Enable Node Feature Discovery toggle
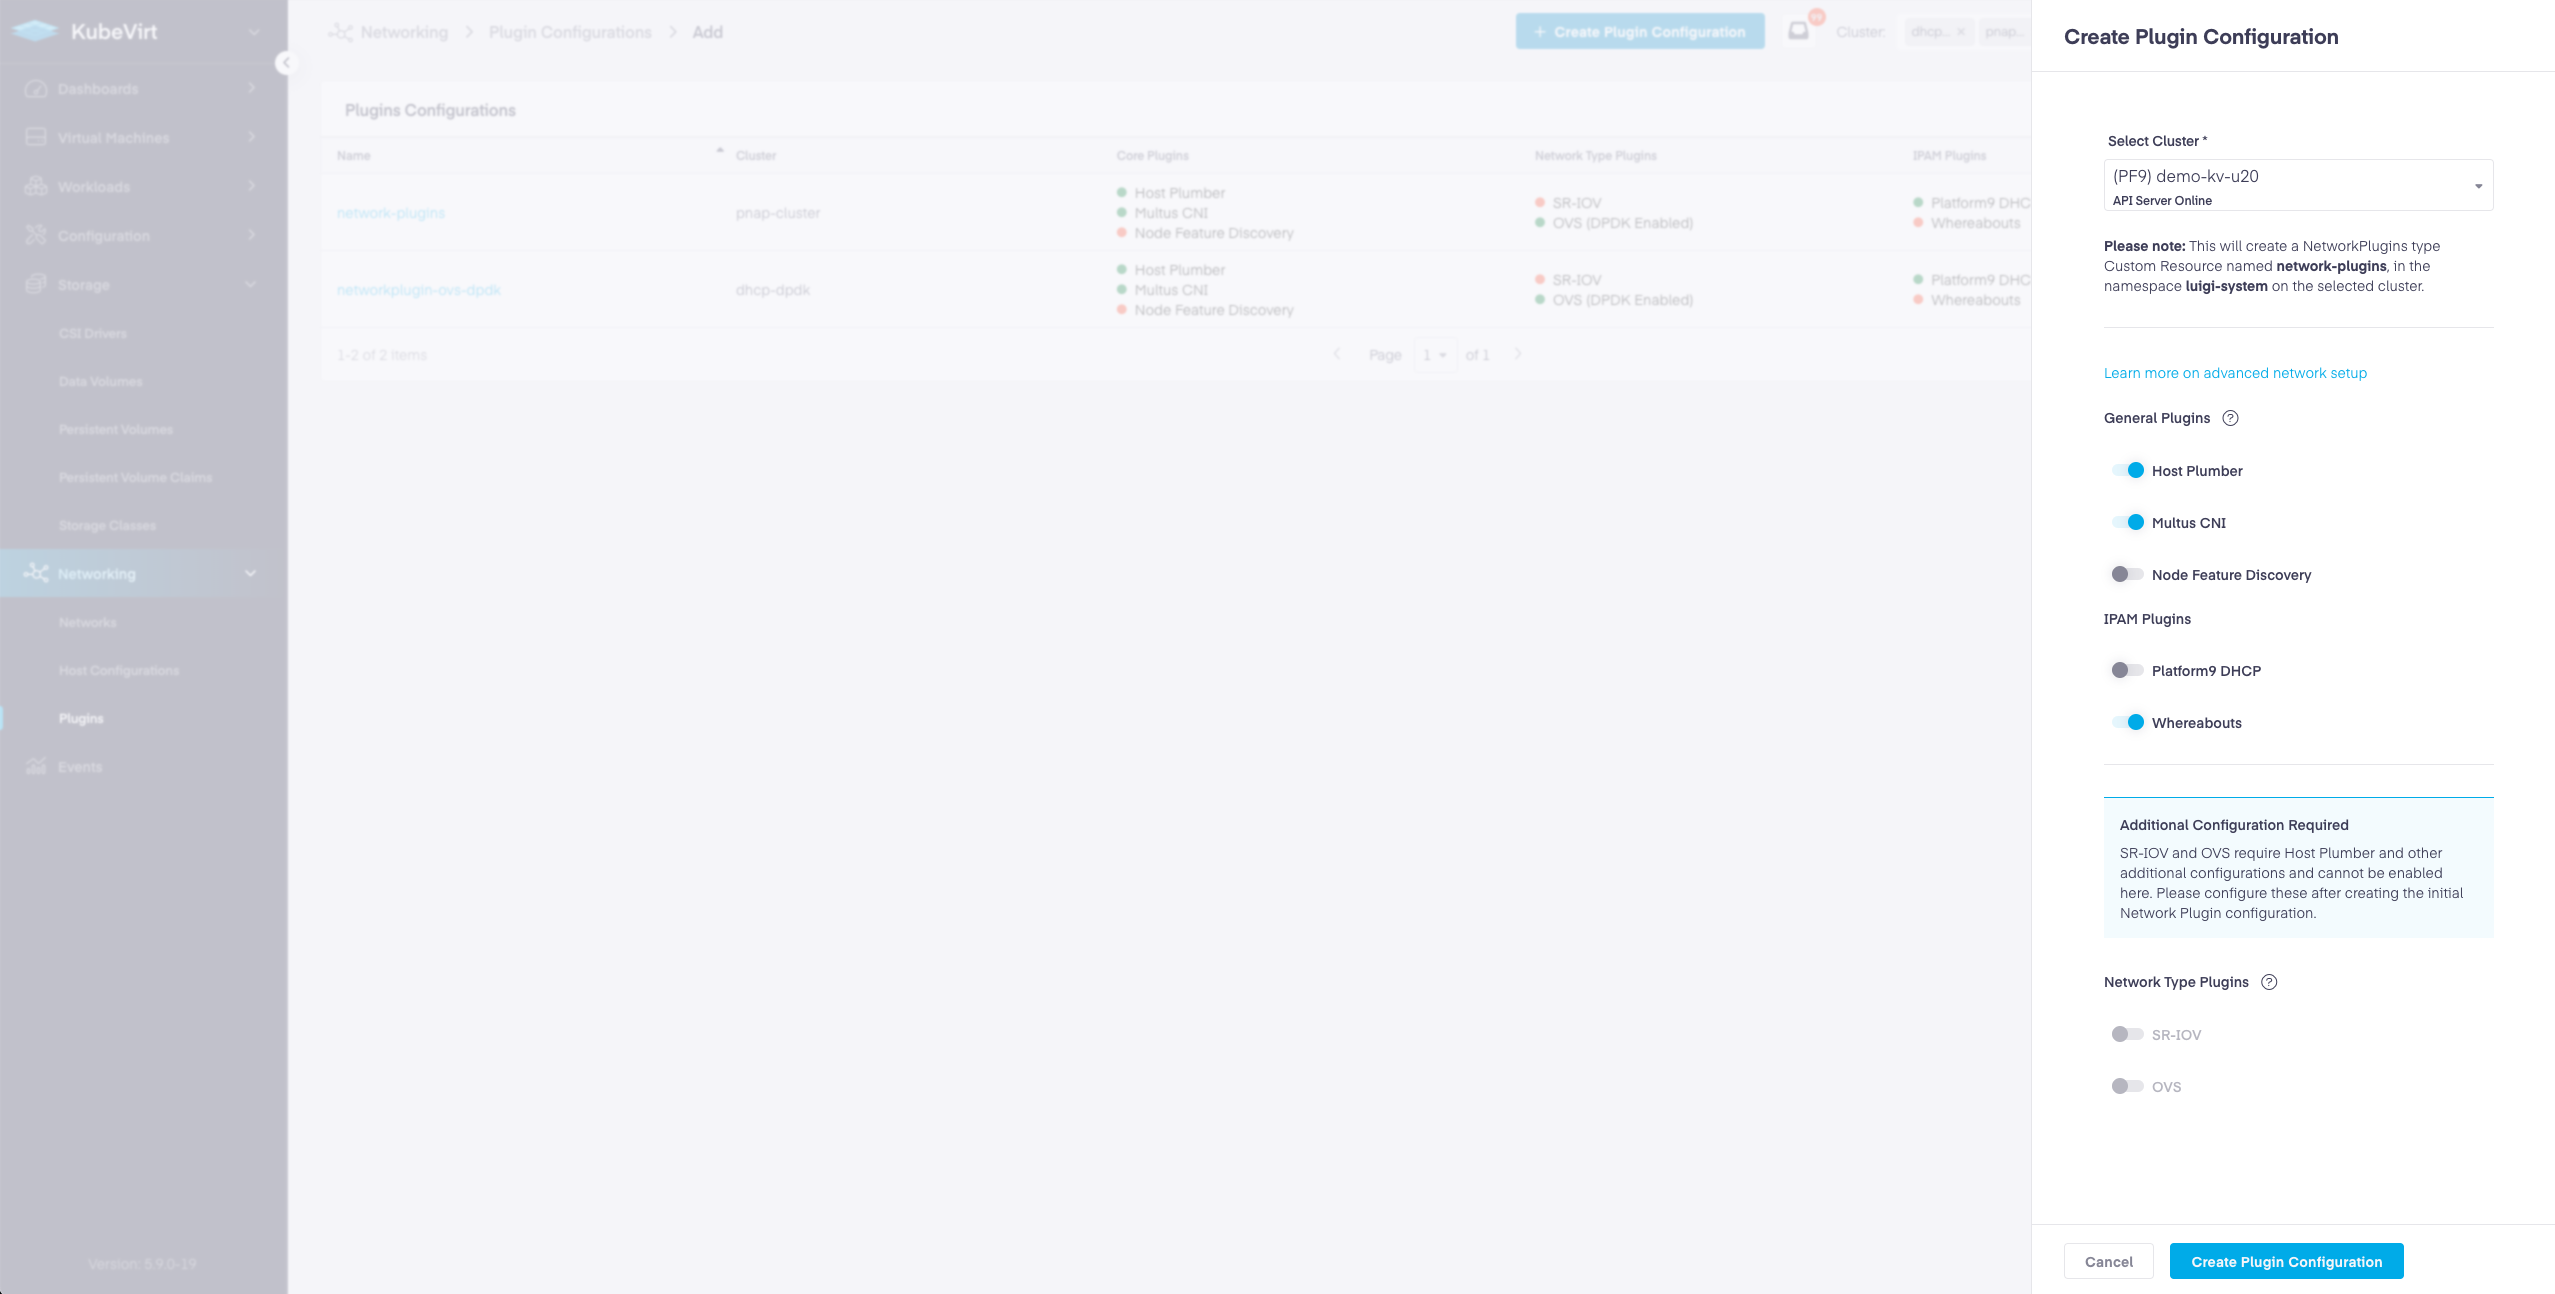Viewport: 2555px width, 1294px height. point(2127,574)
